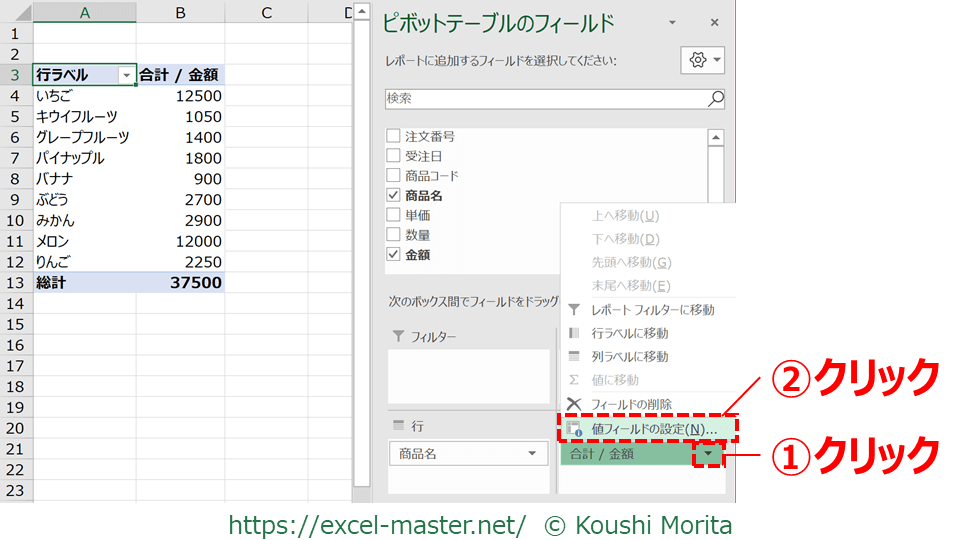Select '値フィールドの設定(N)...' menu item
This screenshot has width=960, height=540.
pos(653,429)
